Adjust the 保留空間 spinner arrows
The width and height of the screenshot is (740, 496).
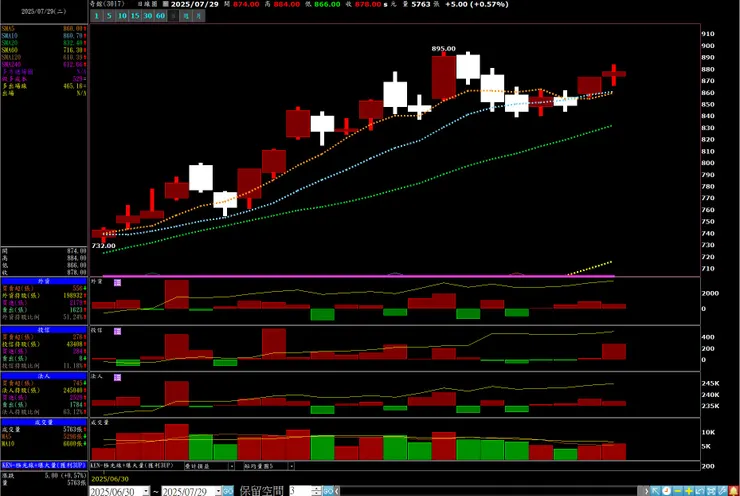coord(317,491)
